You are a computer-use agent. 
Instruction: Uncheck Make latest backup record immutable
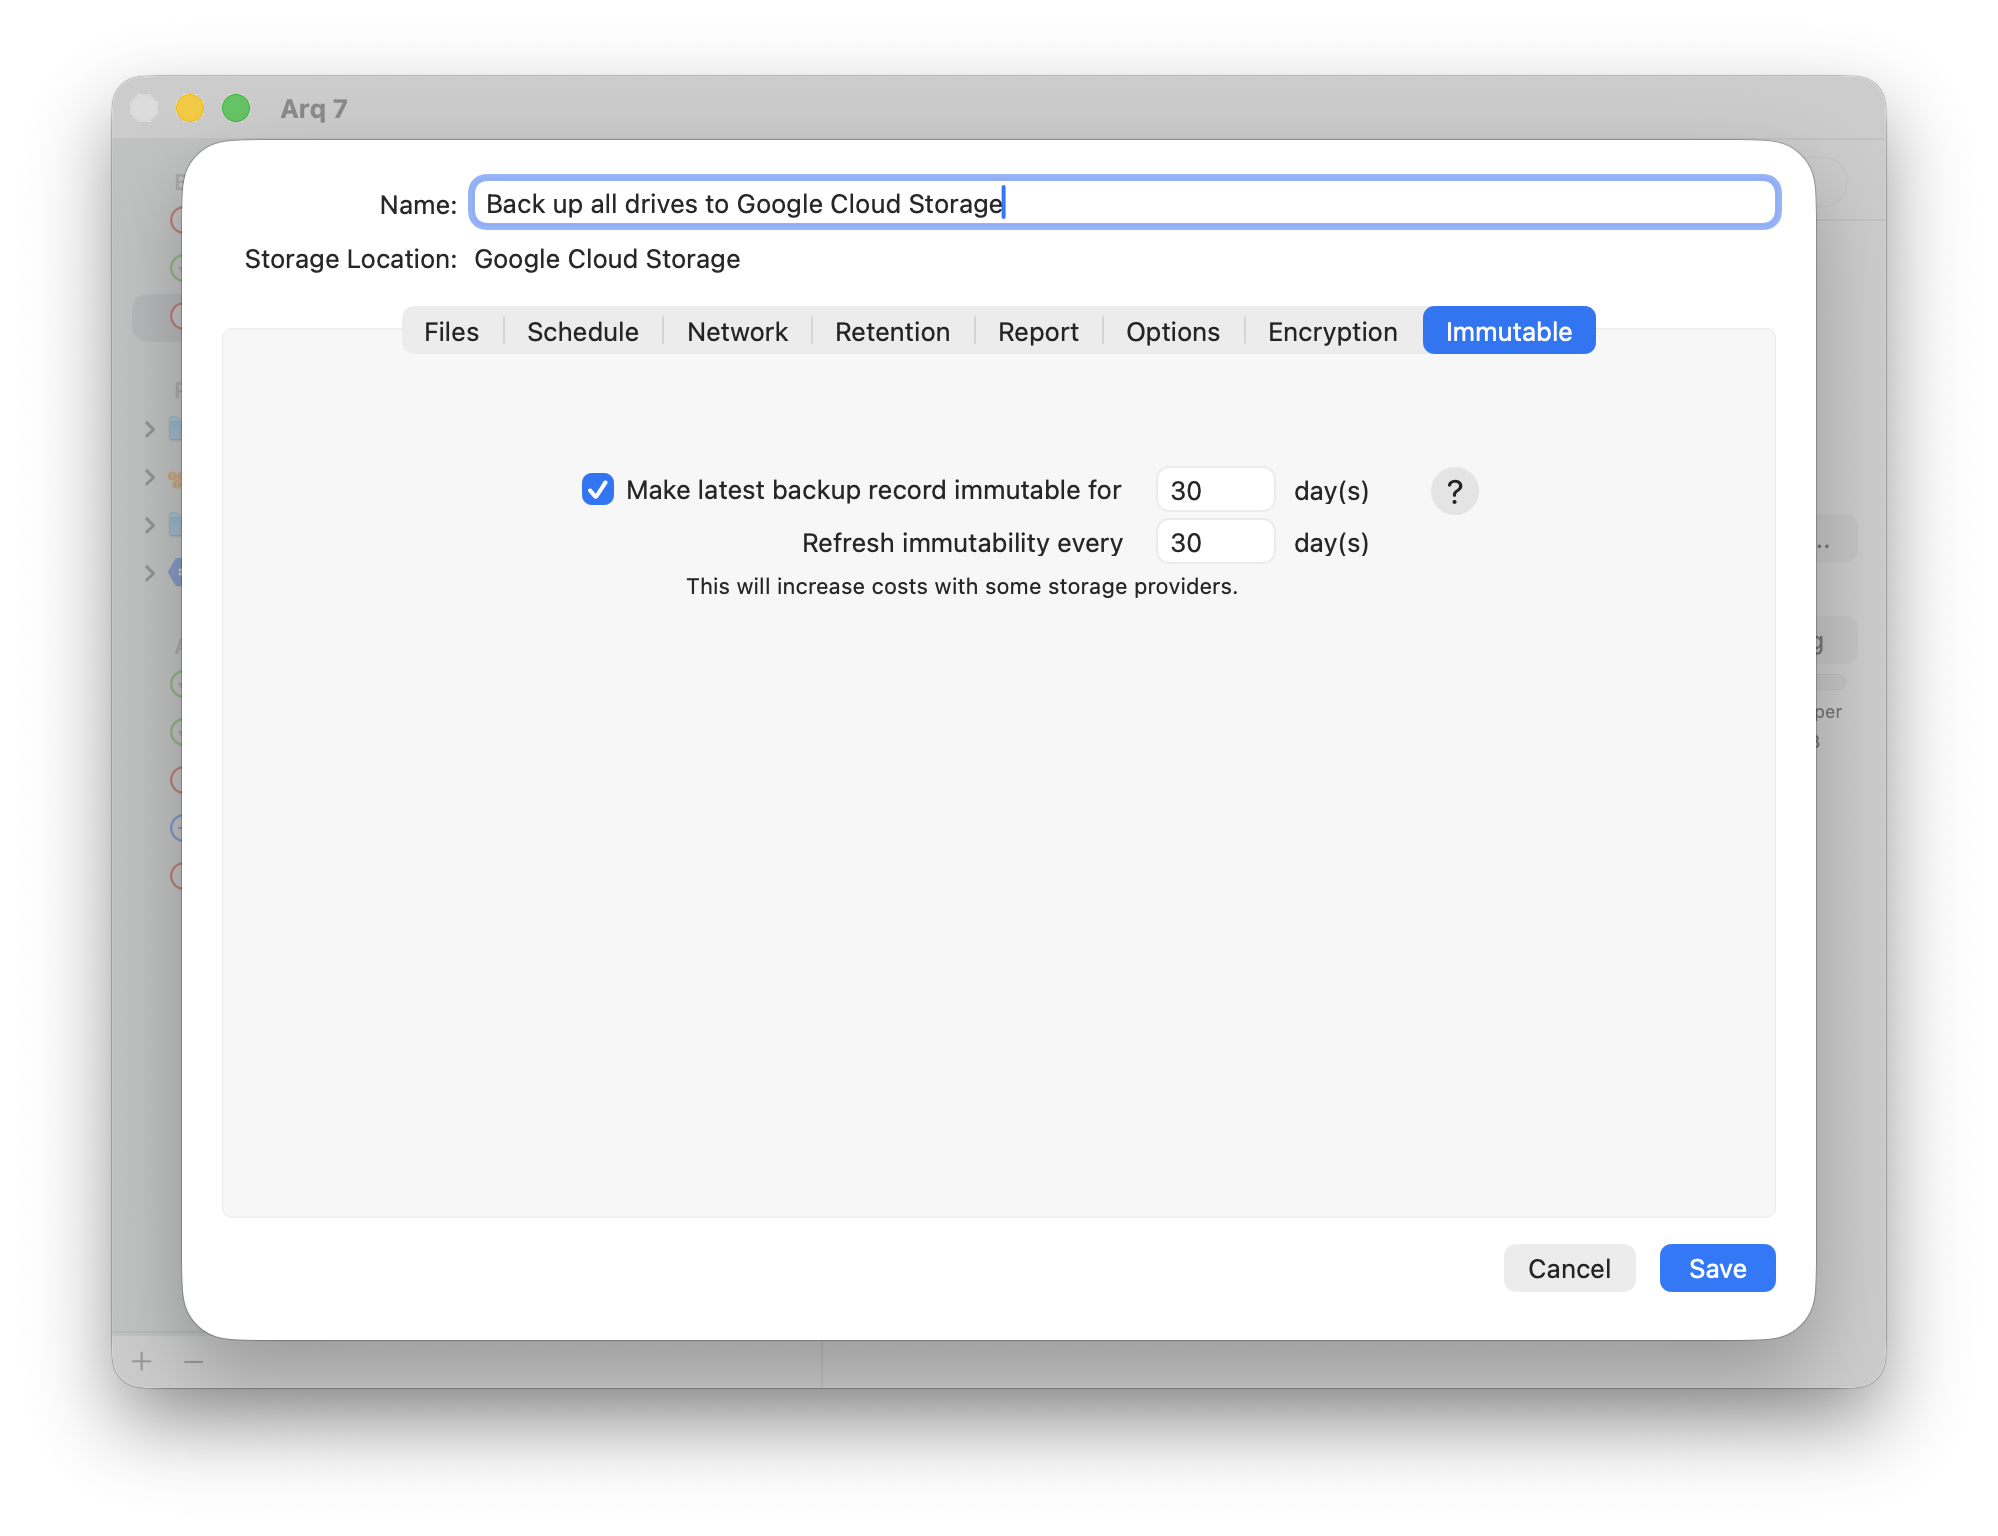coord(598,490)
